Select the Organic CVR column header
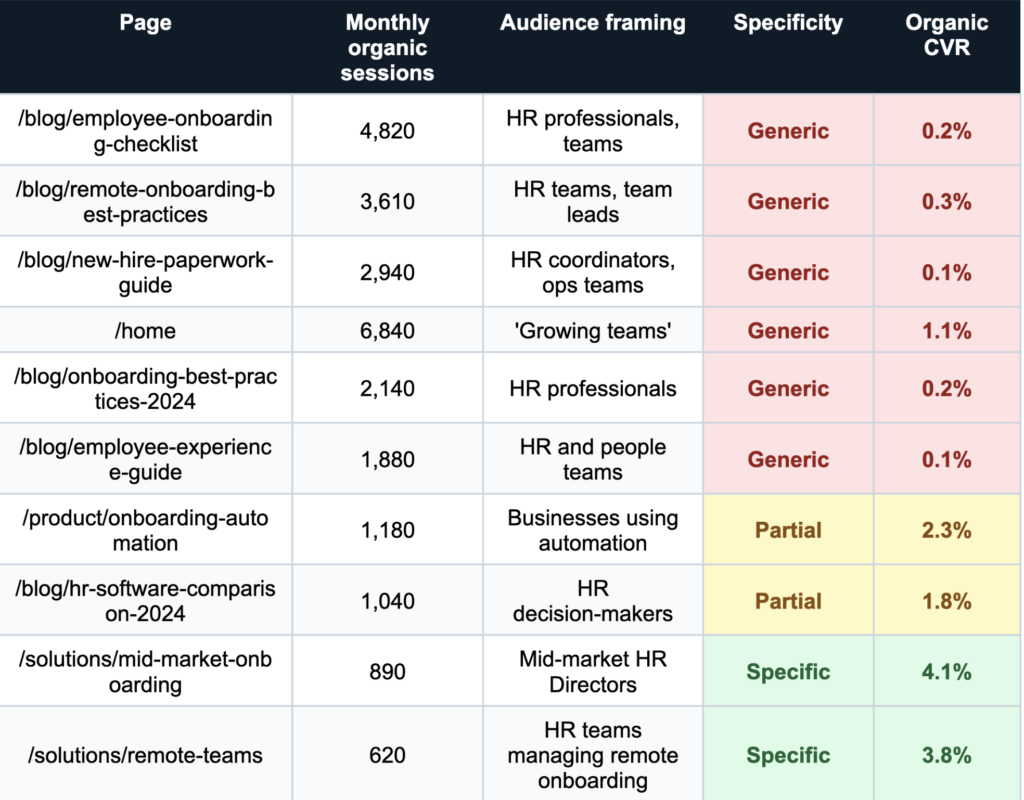The image size is (1024, 800). 947,35
